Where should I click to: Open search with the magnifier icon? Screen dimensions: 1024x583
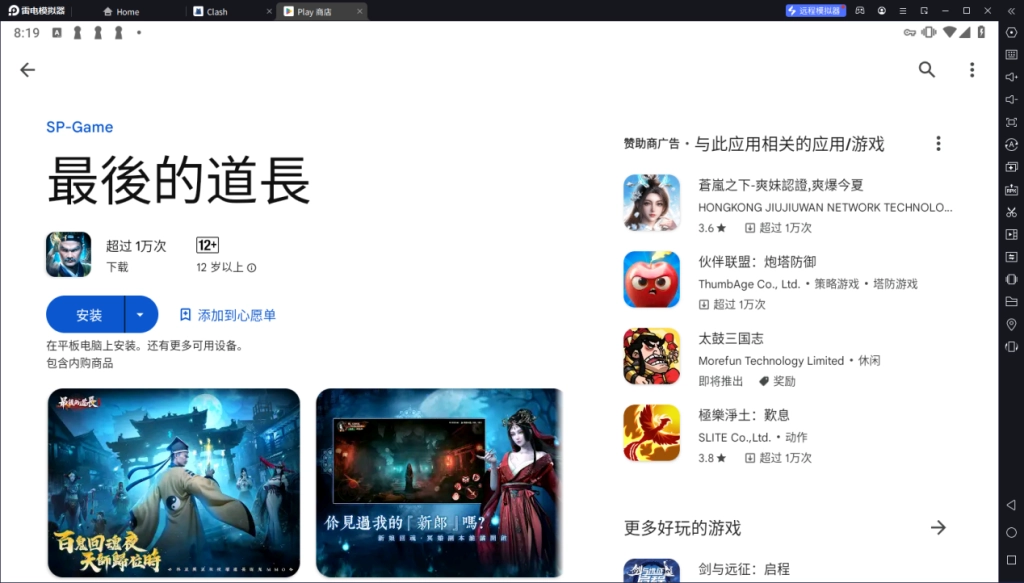927,70
